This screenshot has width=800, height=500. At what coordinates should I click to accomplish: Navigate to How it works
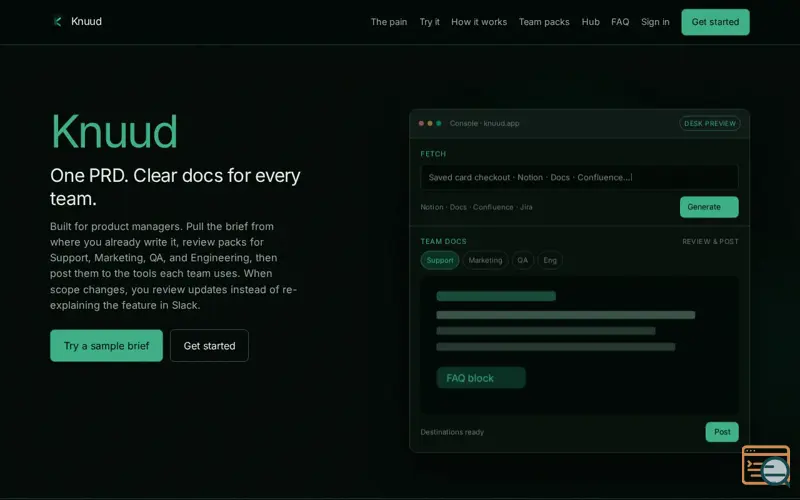pos(479,22)
